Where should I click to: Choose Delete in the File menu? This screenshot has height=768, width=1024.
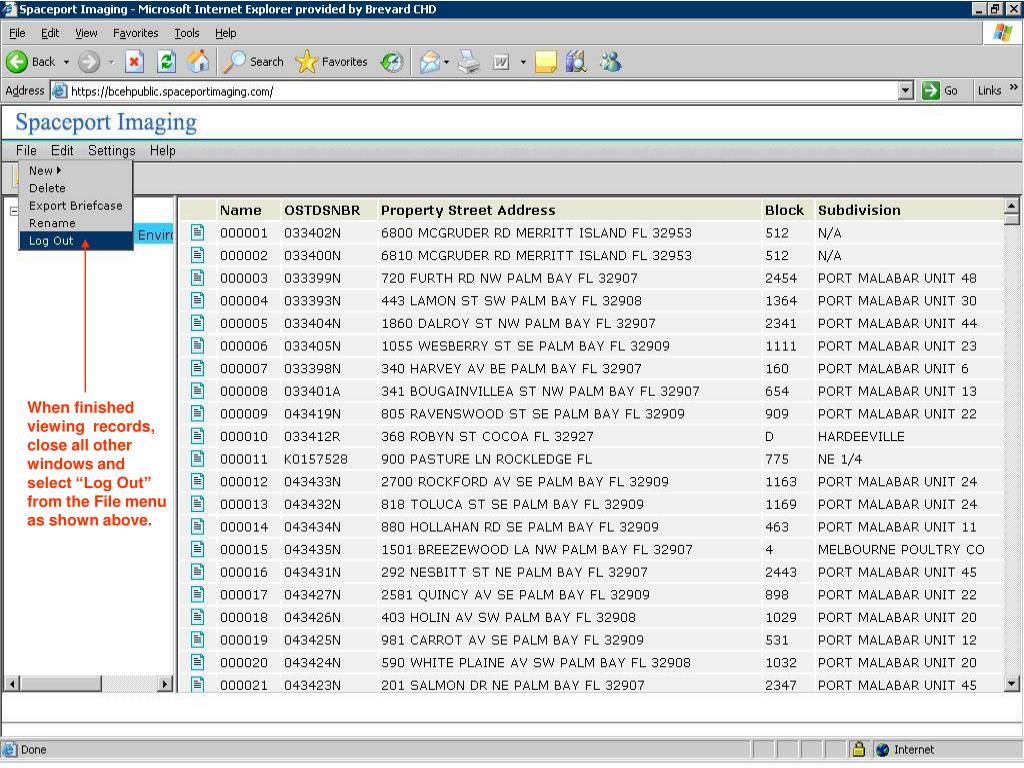pyautogui.click(x=47, y=188)
